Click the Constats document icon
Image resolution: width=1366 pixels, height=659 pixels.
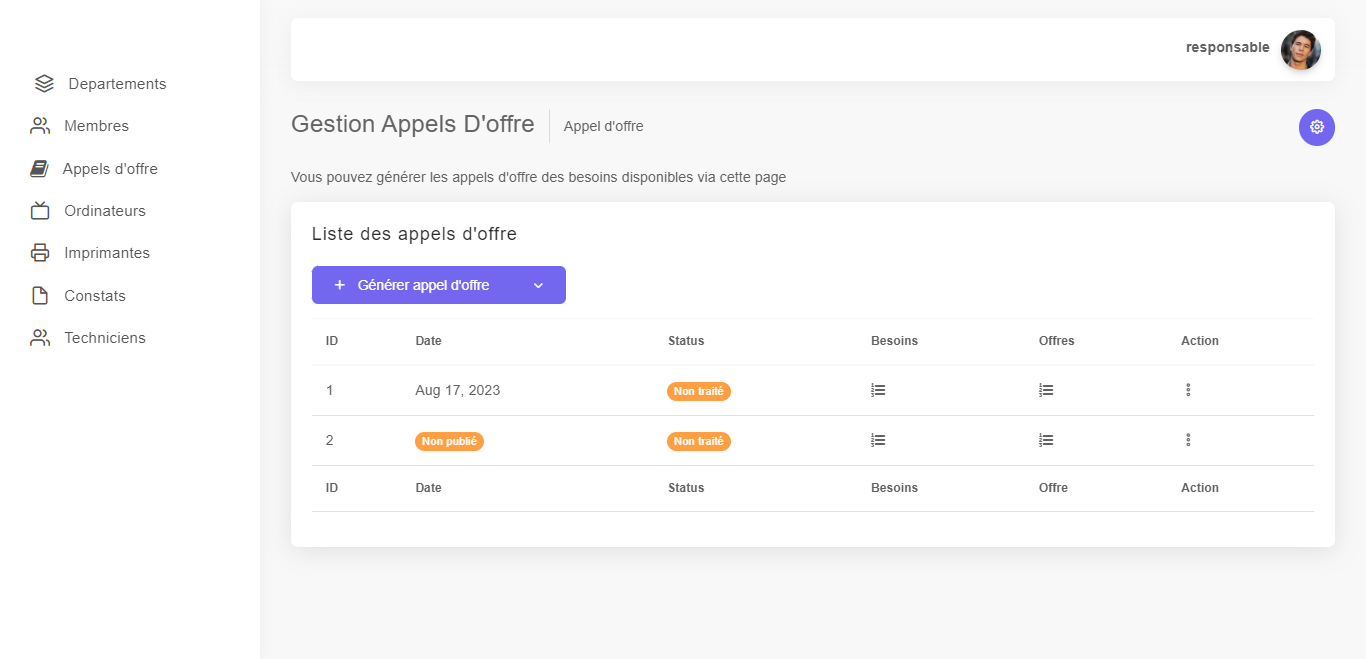point(40,295)
